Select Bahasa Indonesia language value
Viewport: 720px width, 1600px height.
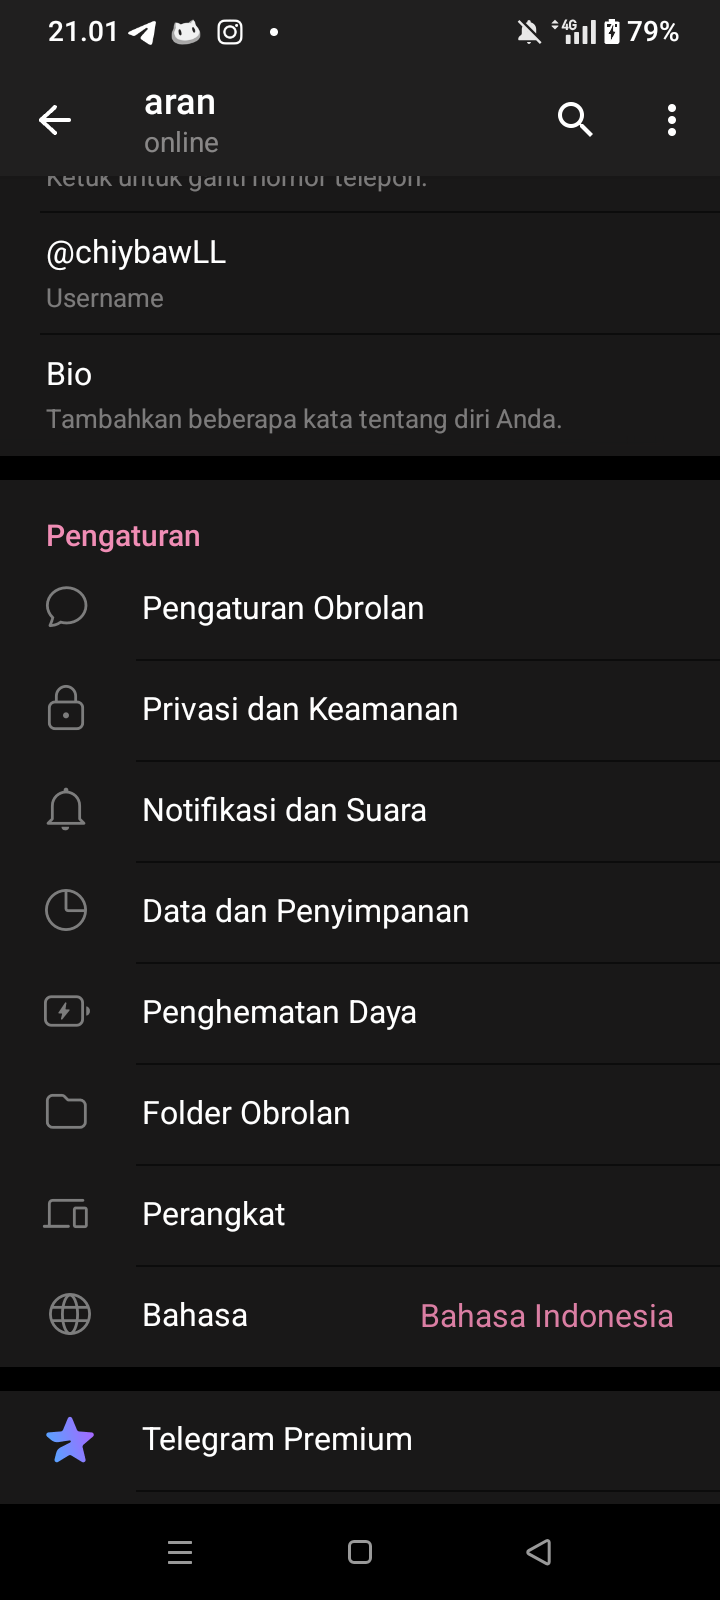click(x=546, y=1316)
